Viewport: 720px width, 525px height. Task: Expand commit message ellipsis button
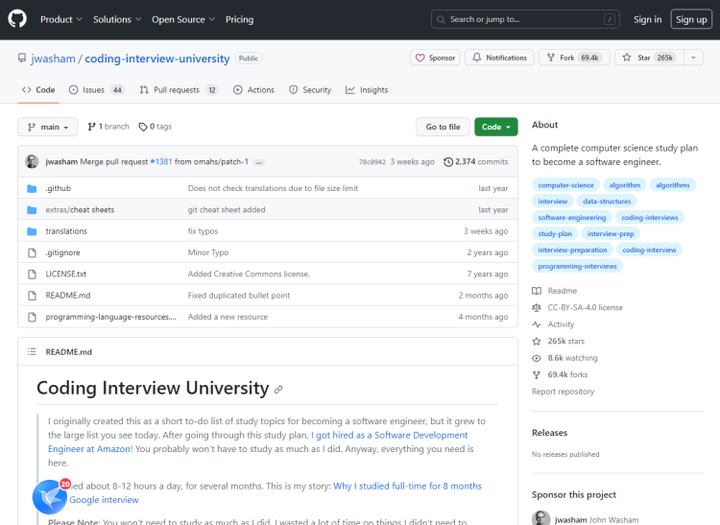[x=259, y=163]
